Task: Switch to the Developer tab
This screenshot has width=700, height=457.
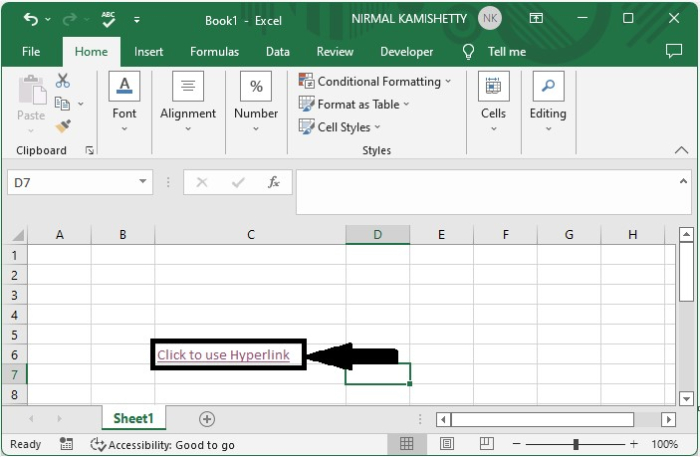Action: (x=407, y=51)
